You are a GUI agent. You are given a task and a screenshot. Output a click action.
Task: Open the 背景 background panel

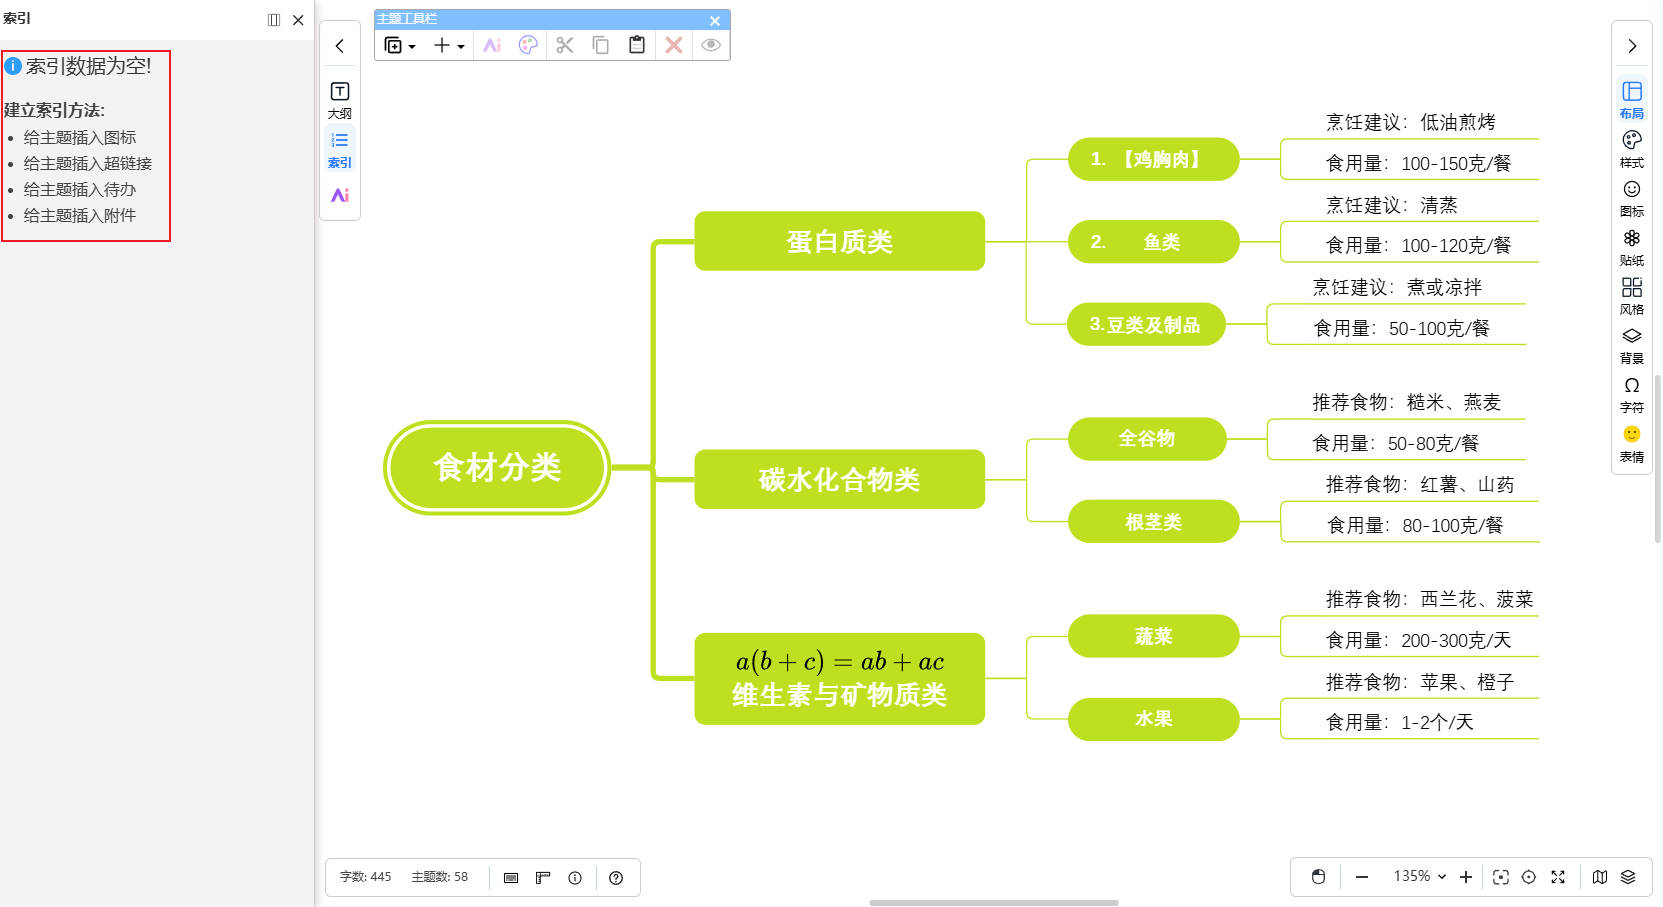(x=1631, y=345)
